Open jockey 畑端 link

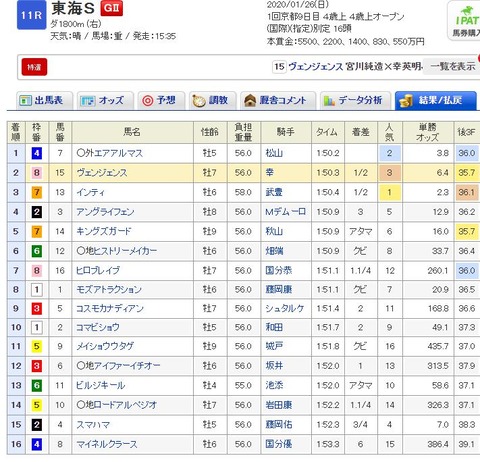274,251
